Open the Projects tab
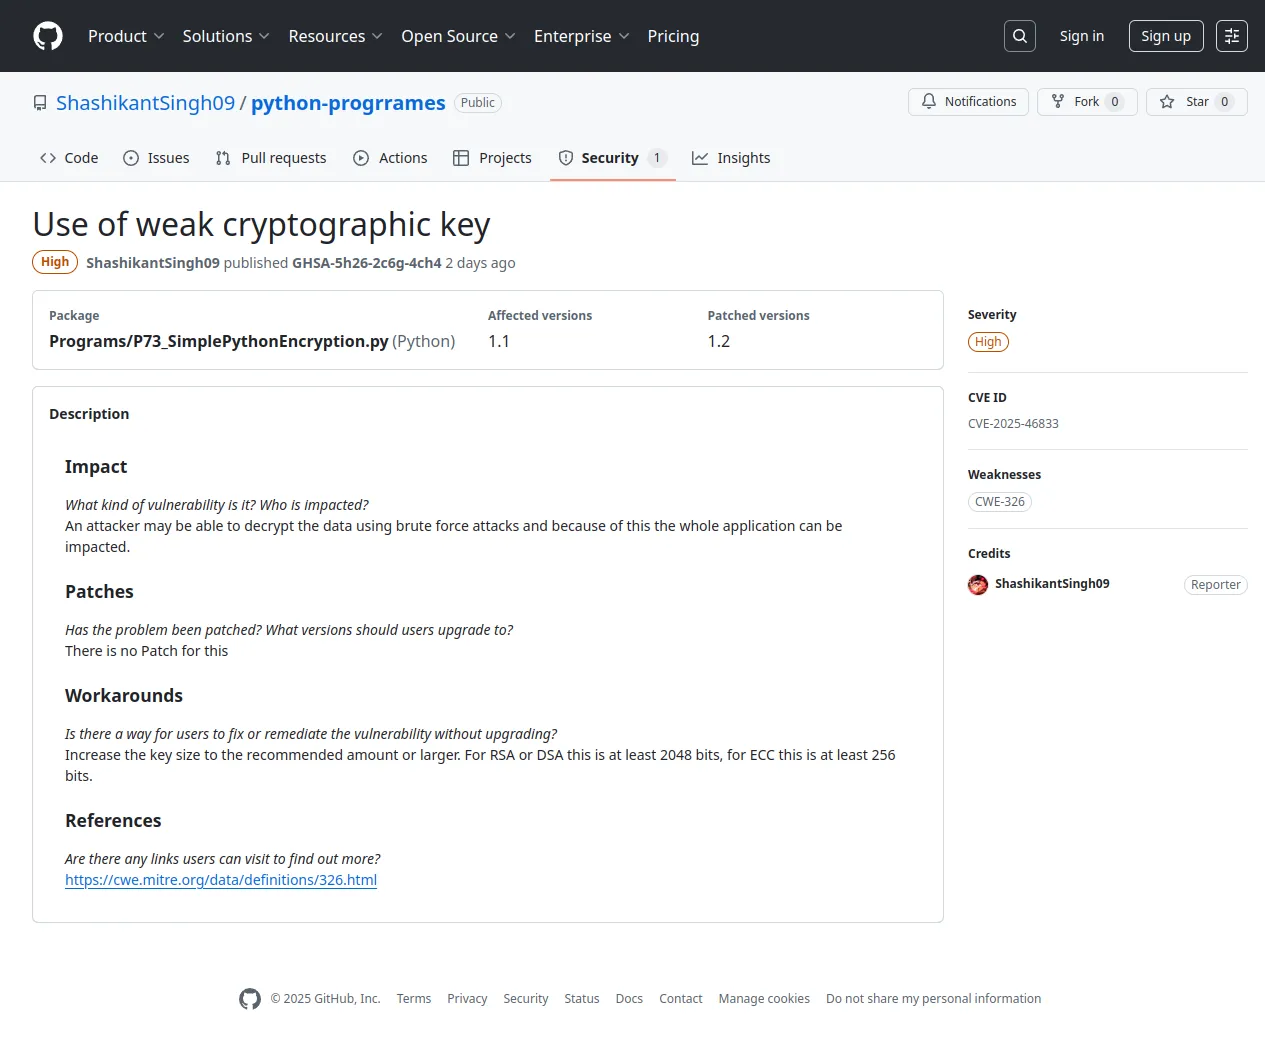The height and width of the screenshot is (1052, 1265). point(492,158)
